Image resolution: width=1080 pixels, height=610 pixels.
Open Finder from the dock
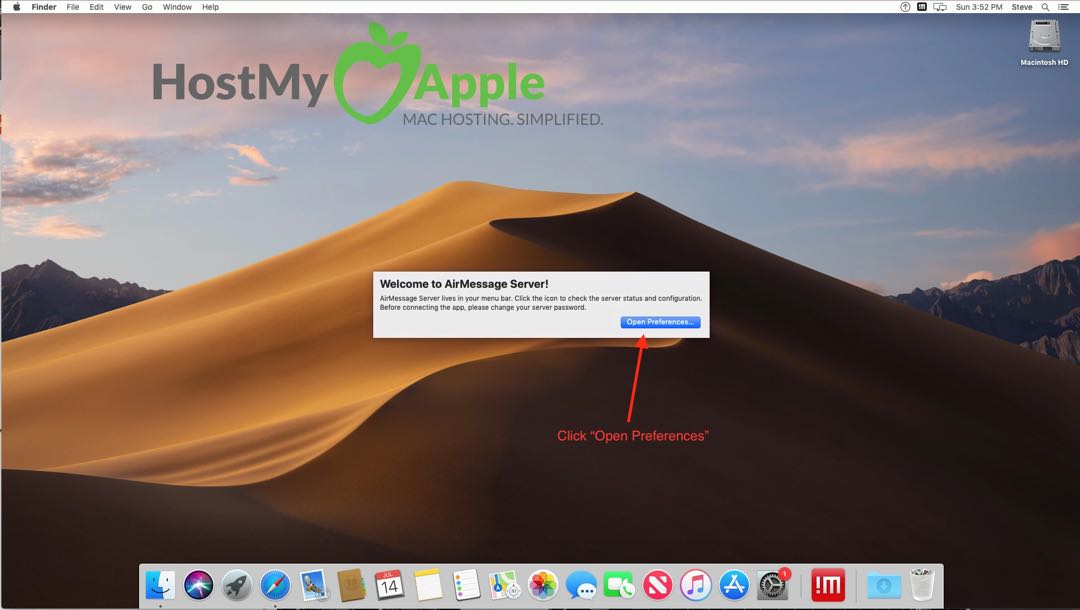(160, 585)
